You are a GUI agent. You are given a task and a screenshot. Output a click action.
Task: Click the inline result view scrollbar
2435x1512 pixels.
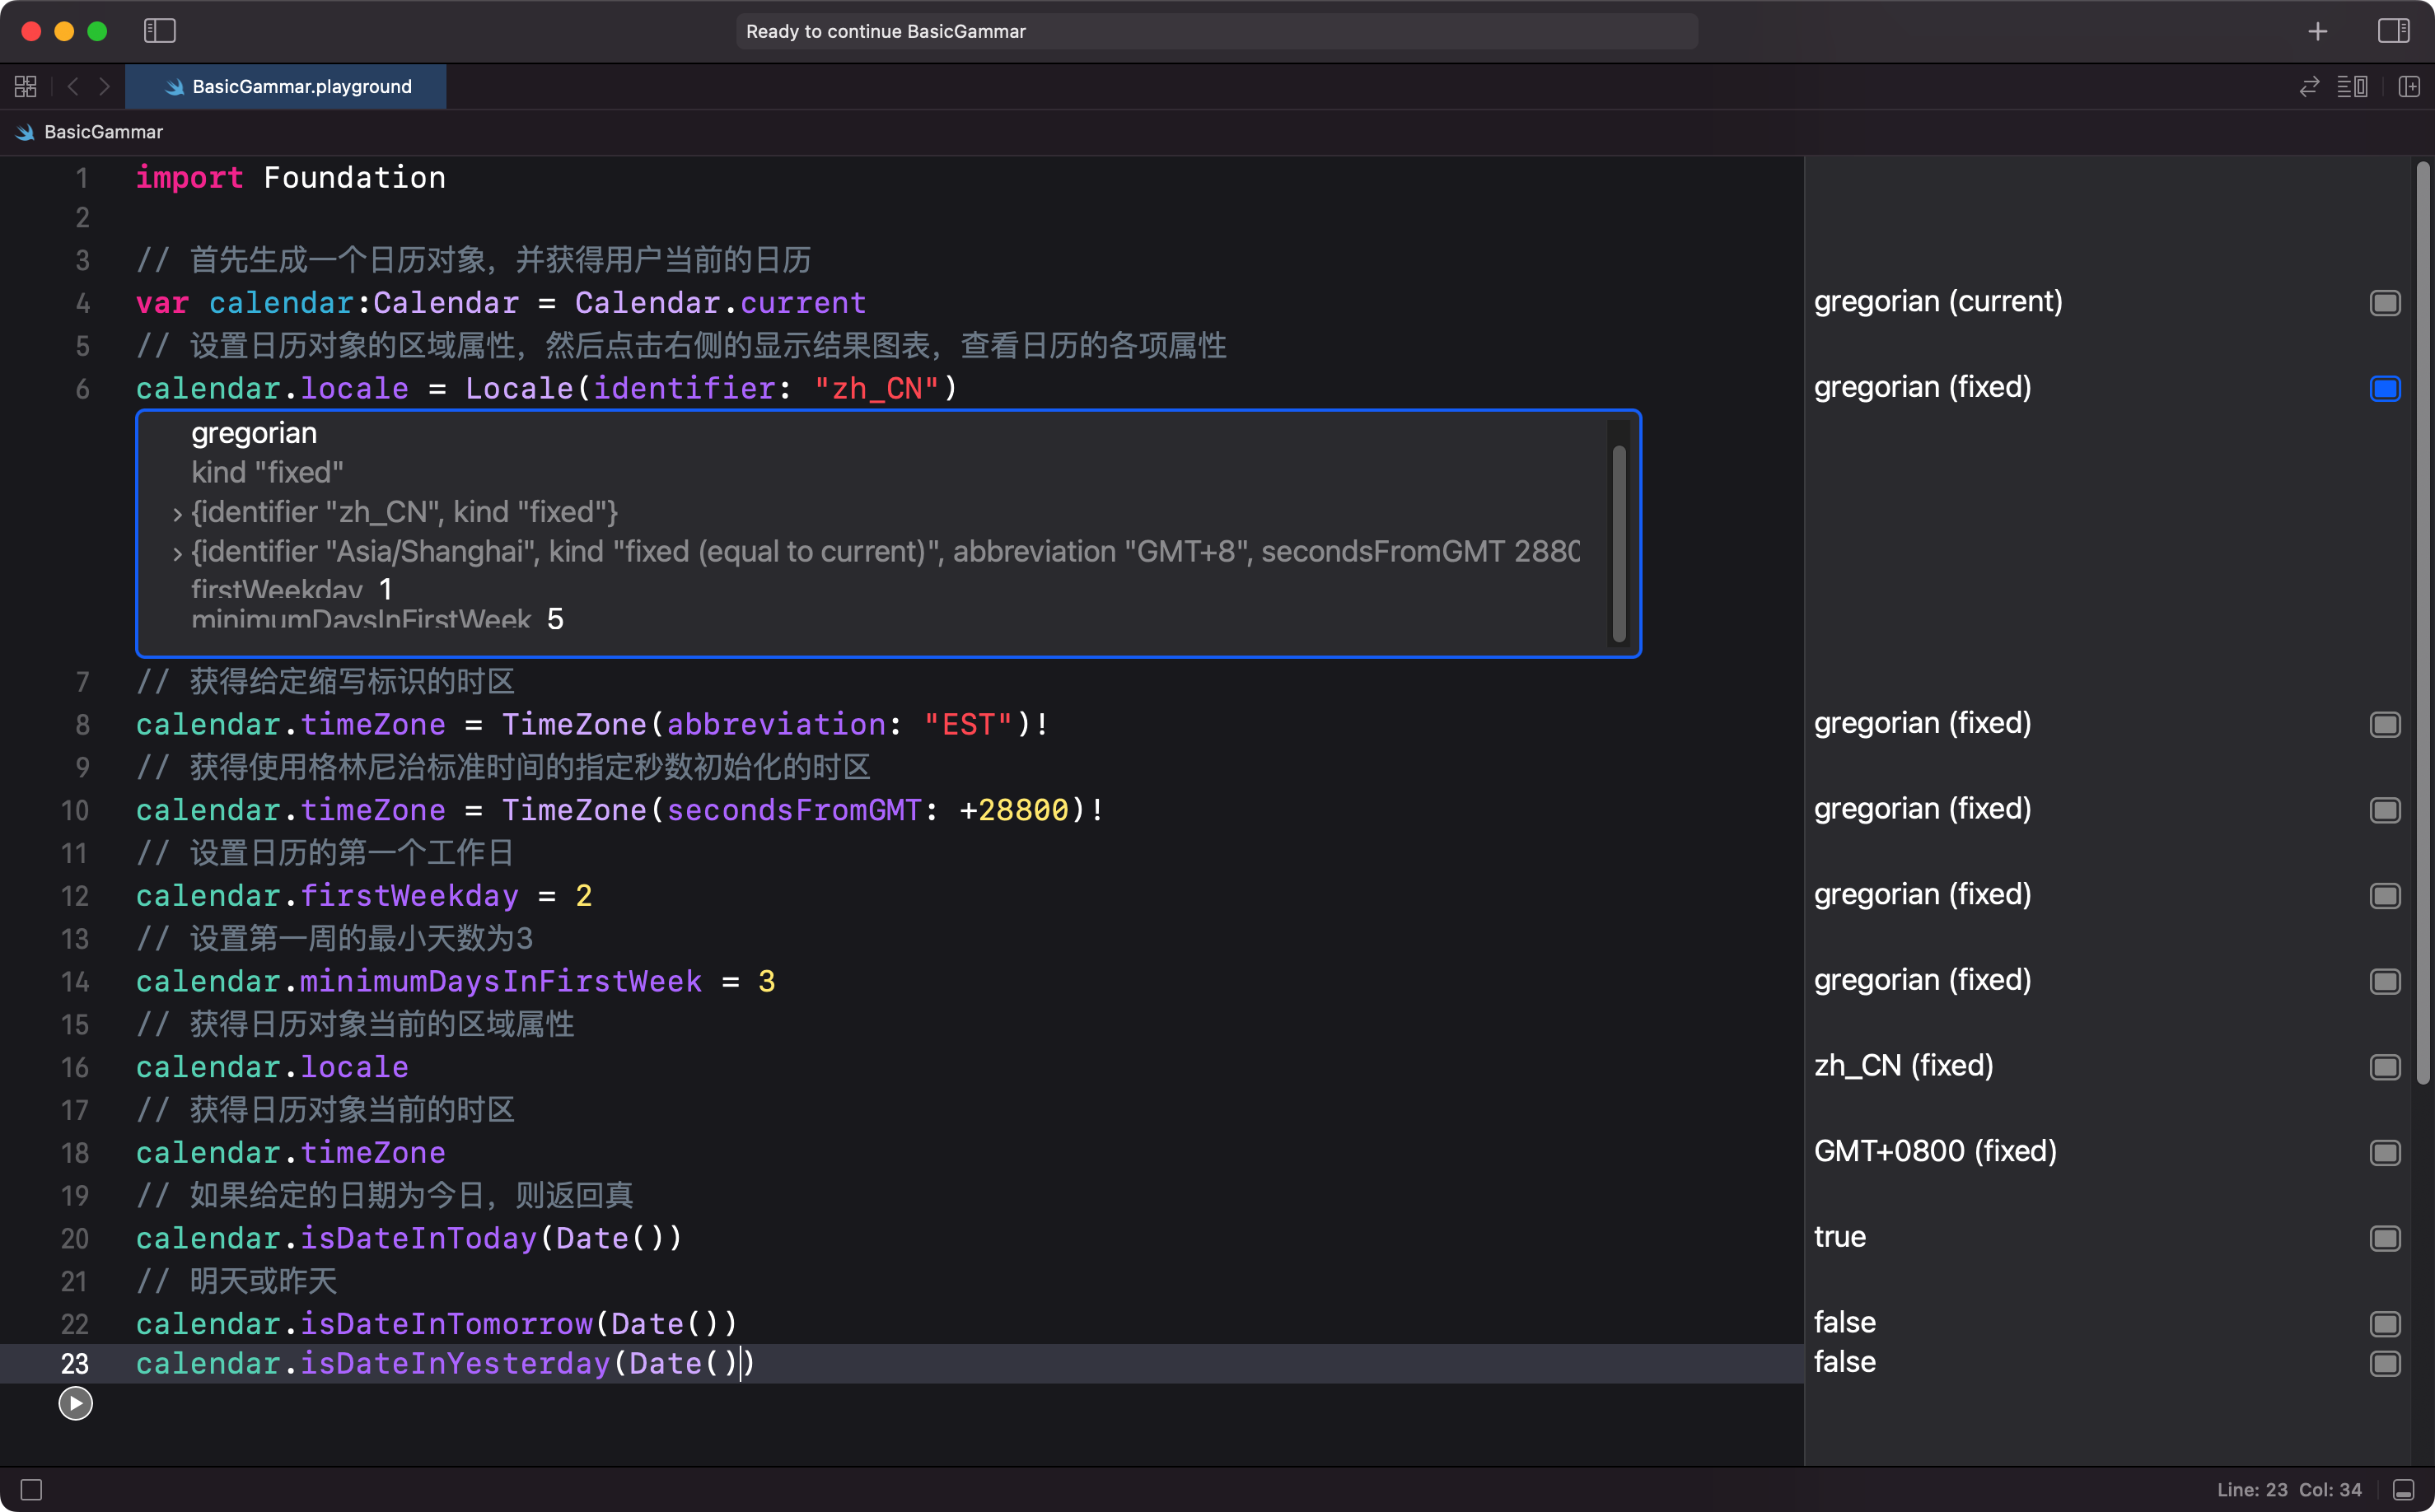[1619, 543]
